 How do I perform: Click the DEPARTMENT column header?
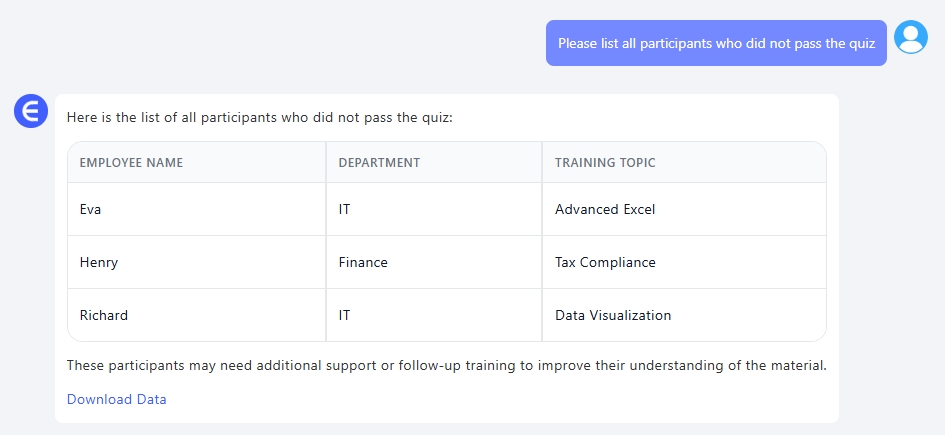click(x=379, y=163)
